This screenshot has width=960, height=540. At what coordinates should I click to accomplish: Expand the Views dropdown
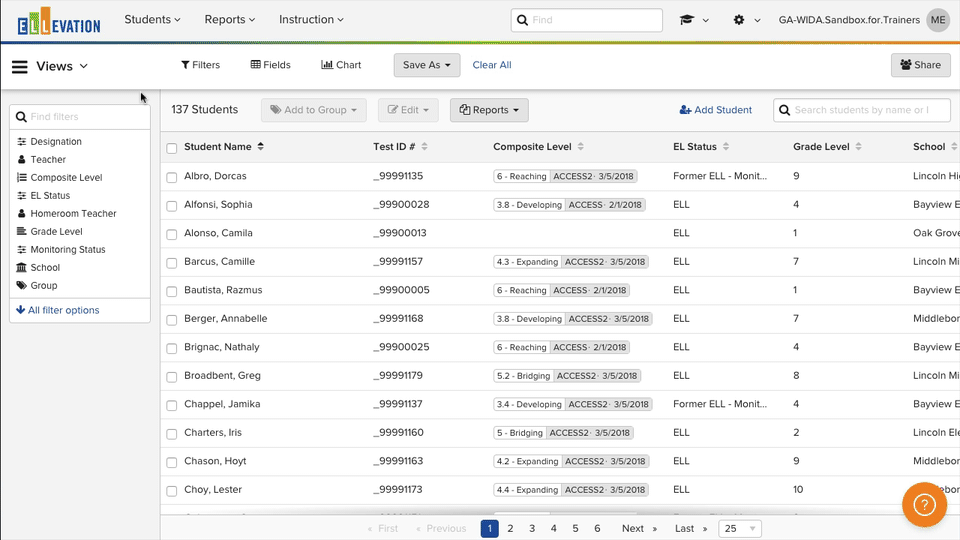coord(62,66)
